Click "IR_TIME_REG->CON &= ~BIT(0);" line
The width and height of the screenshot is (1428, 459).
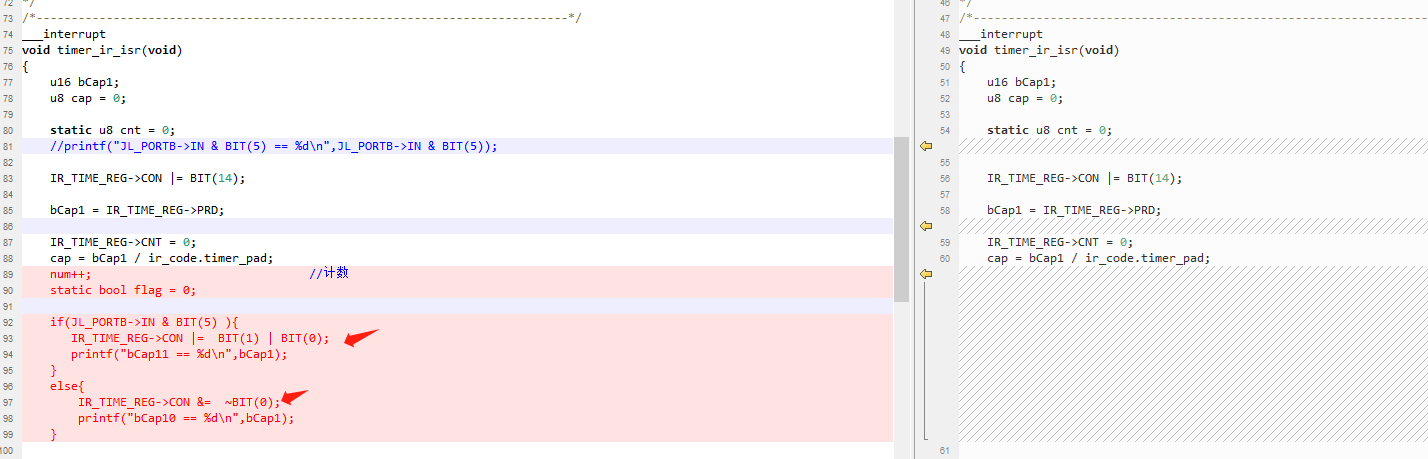coord(180,402)
